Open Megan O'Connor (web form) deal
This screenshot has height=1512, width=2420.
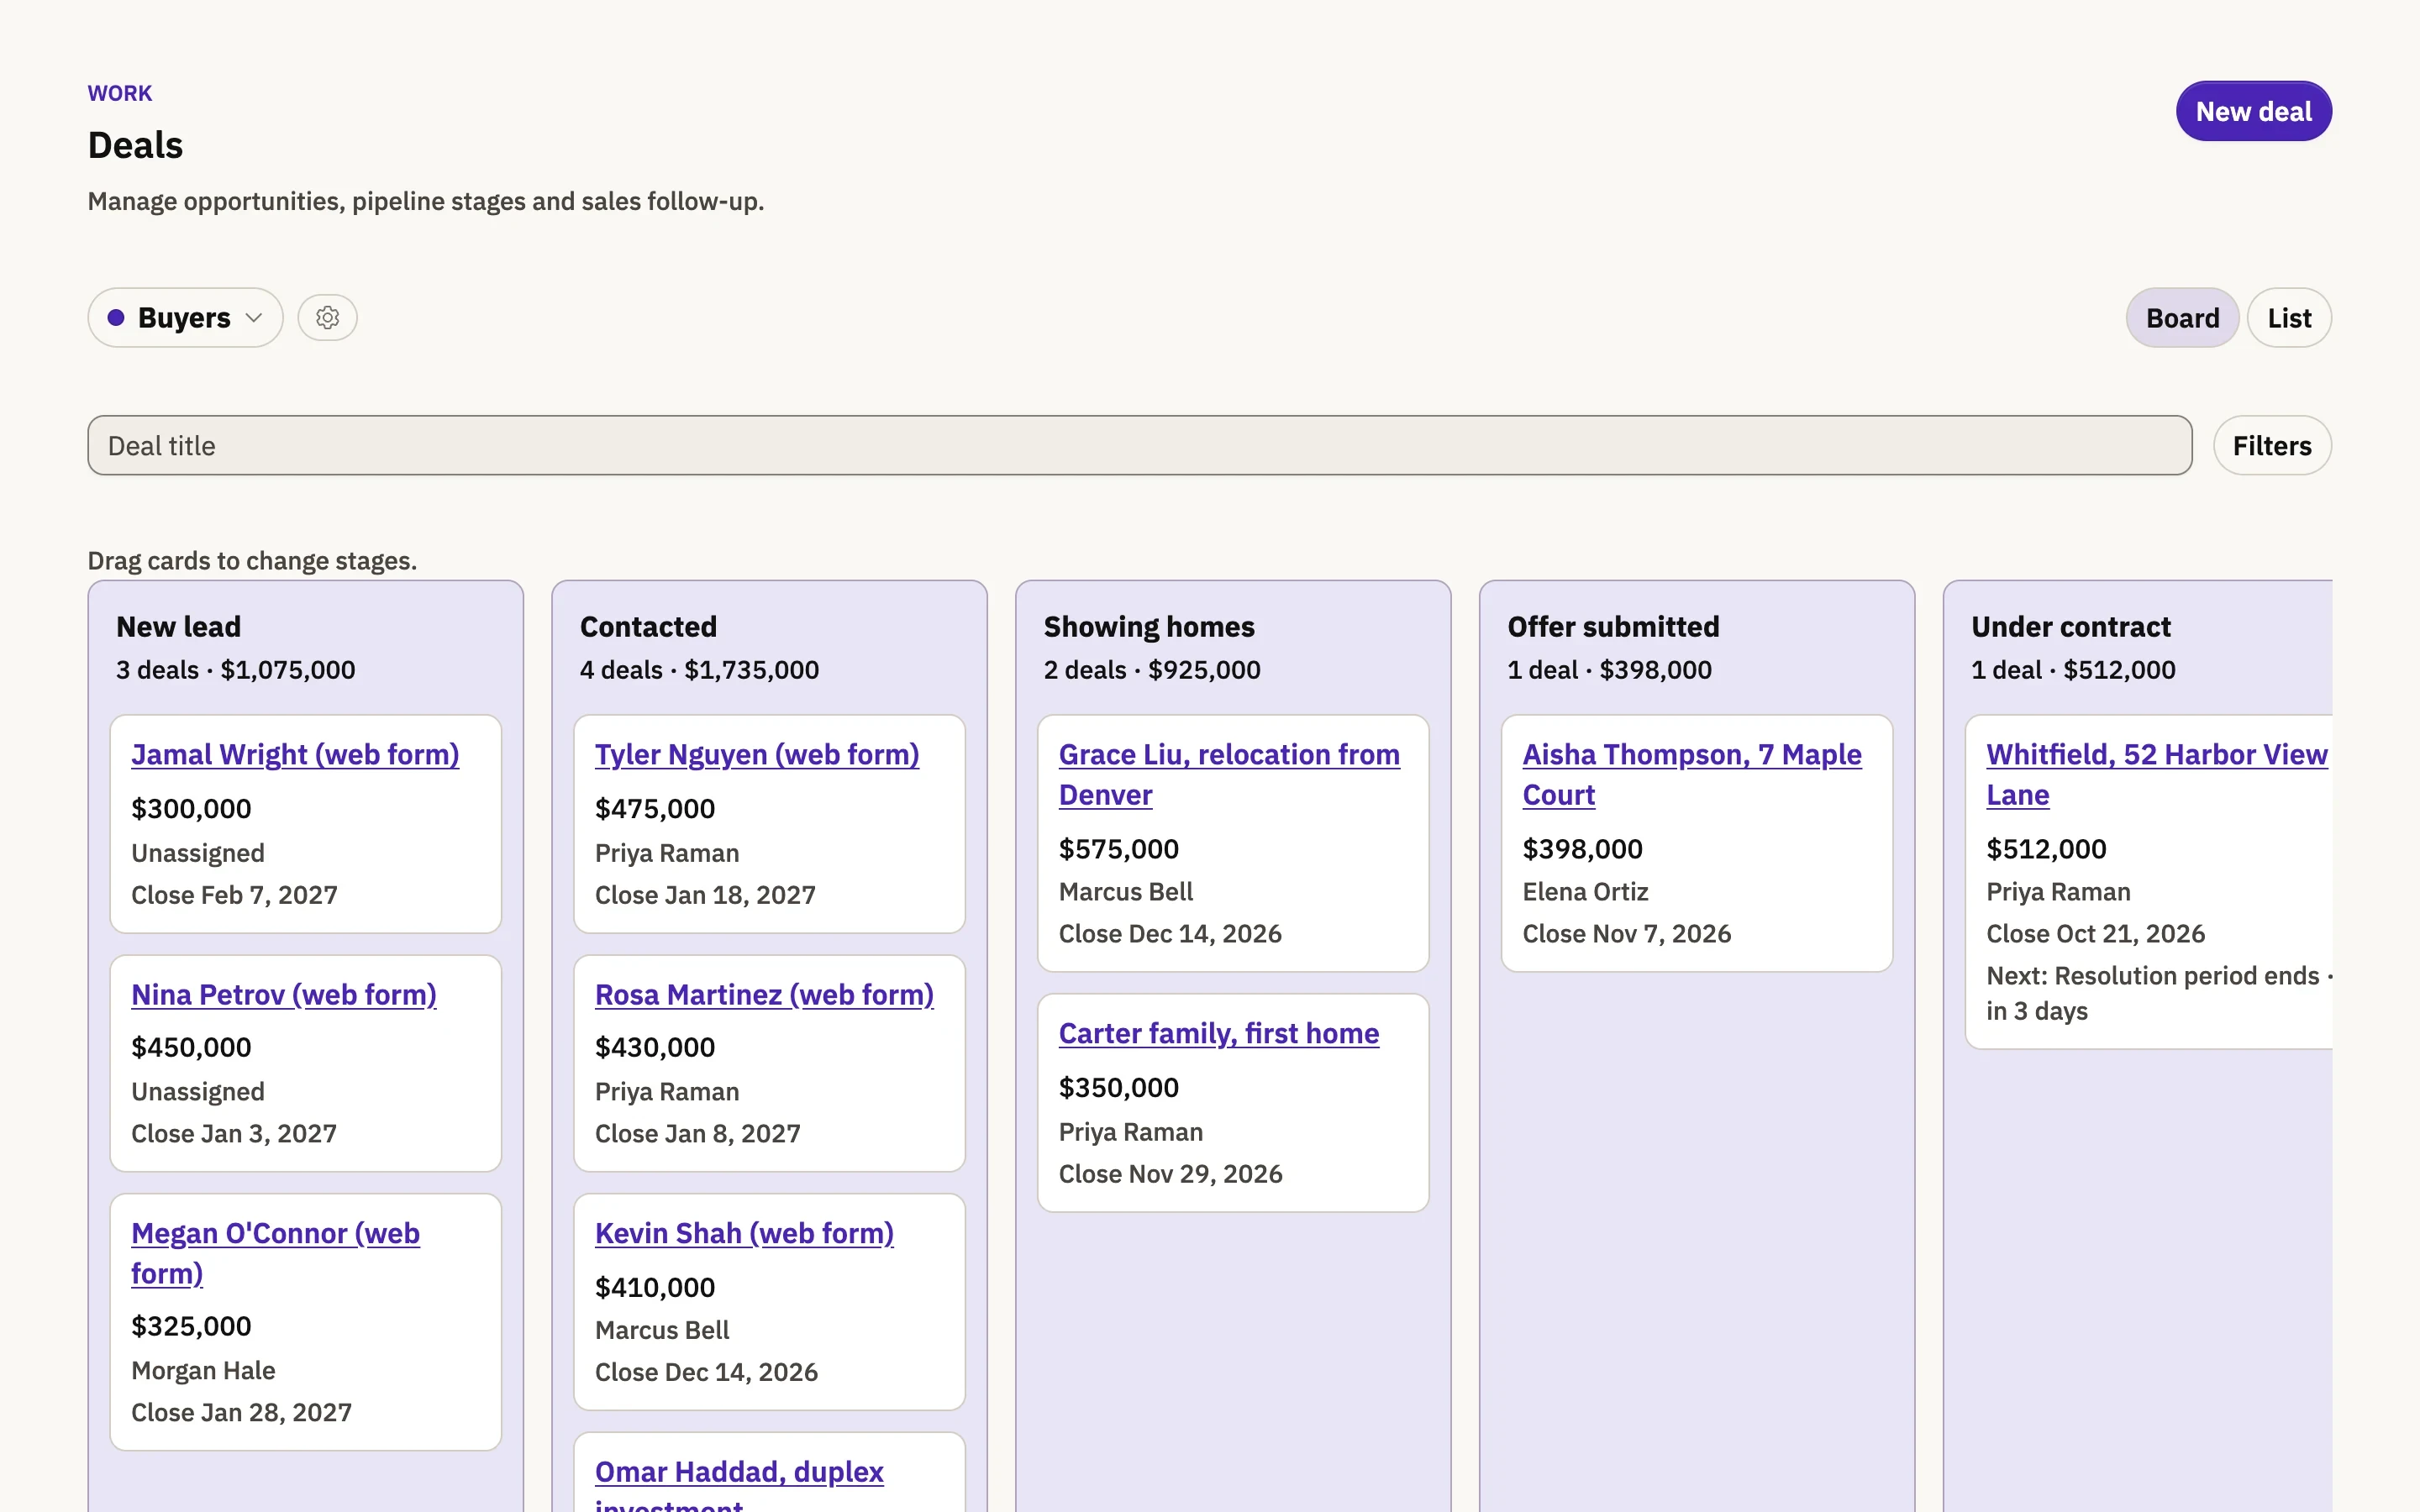point(275,1253)
